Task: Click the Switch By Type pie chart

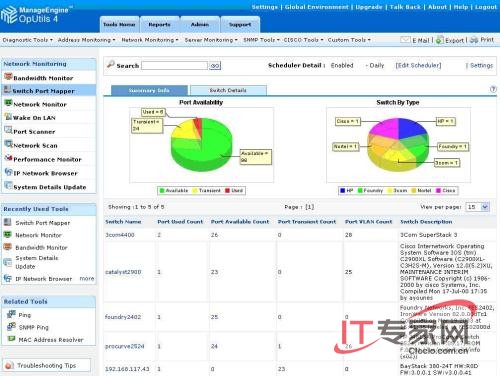Action: pyautogui.click(x=398, y=144)
